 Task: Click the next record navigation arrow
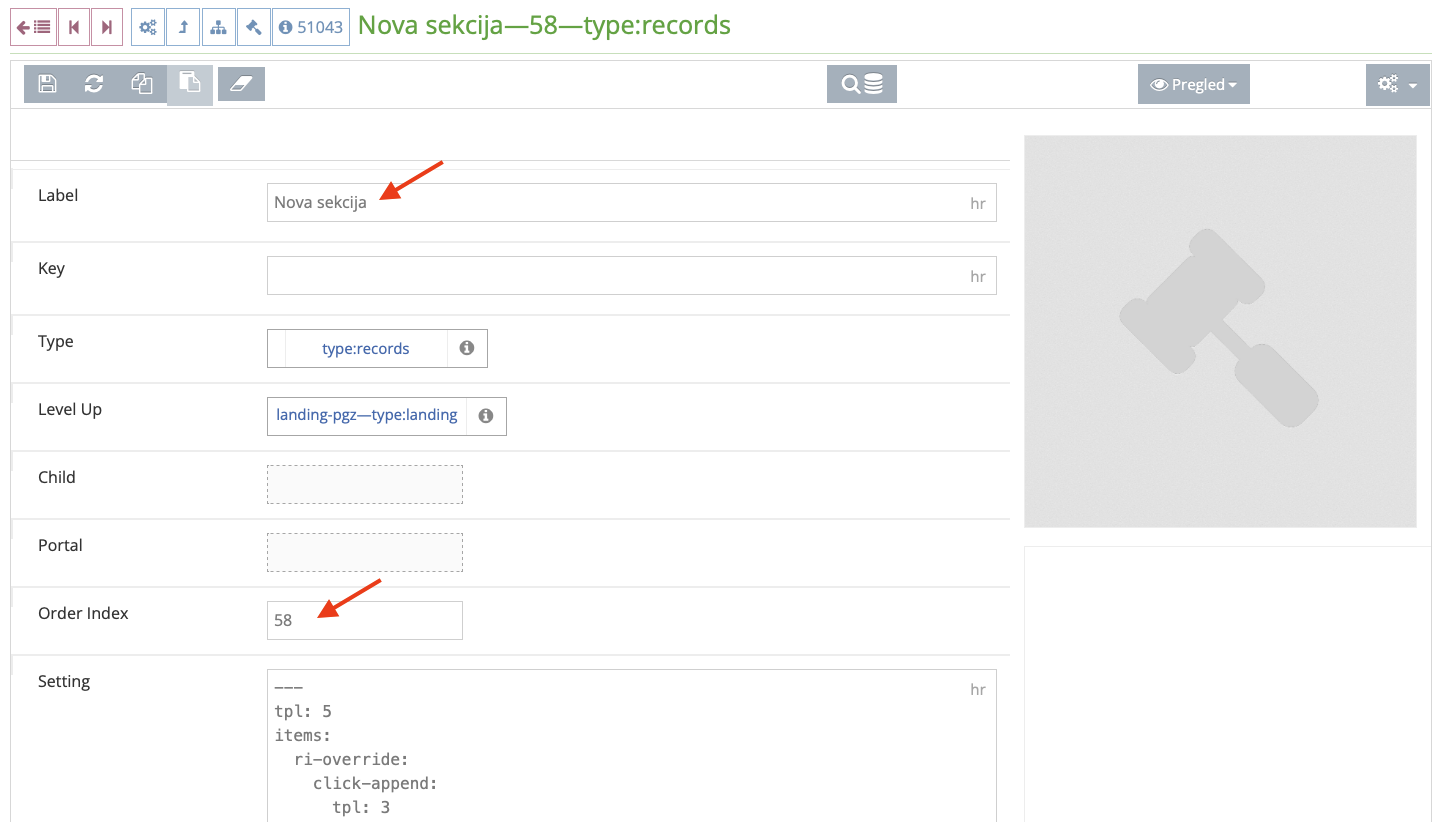coord(107,26)
